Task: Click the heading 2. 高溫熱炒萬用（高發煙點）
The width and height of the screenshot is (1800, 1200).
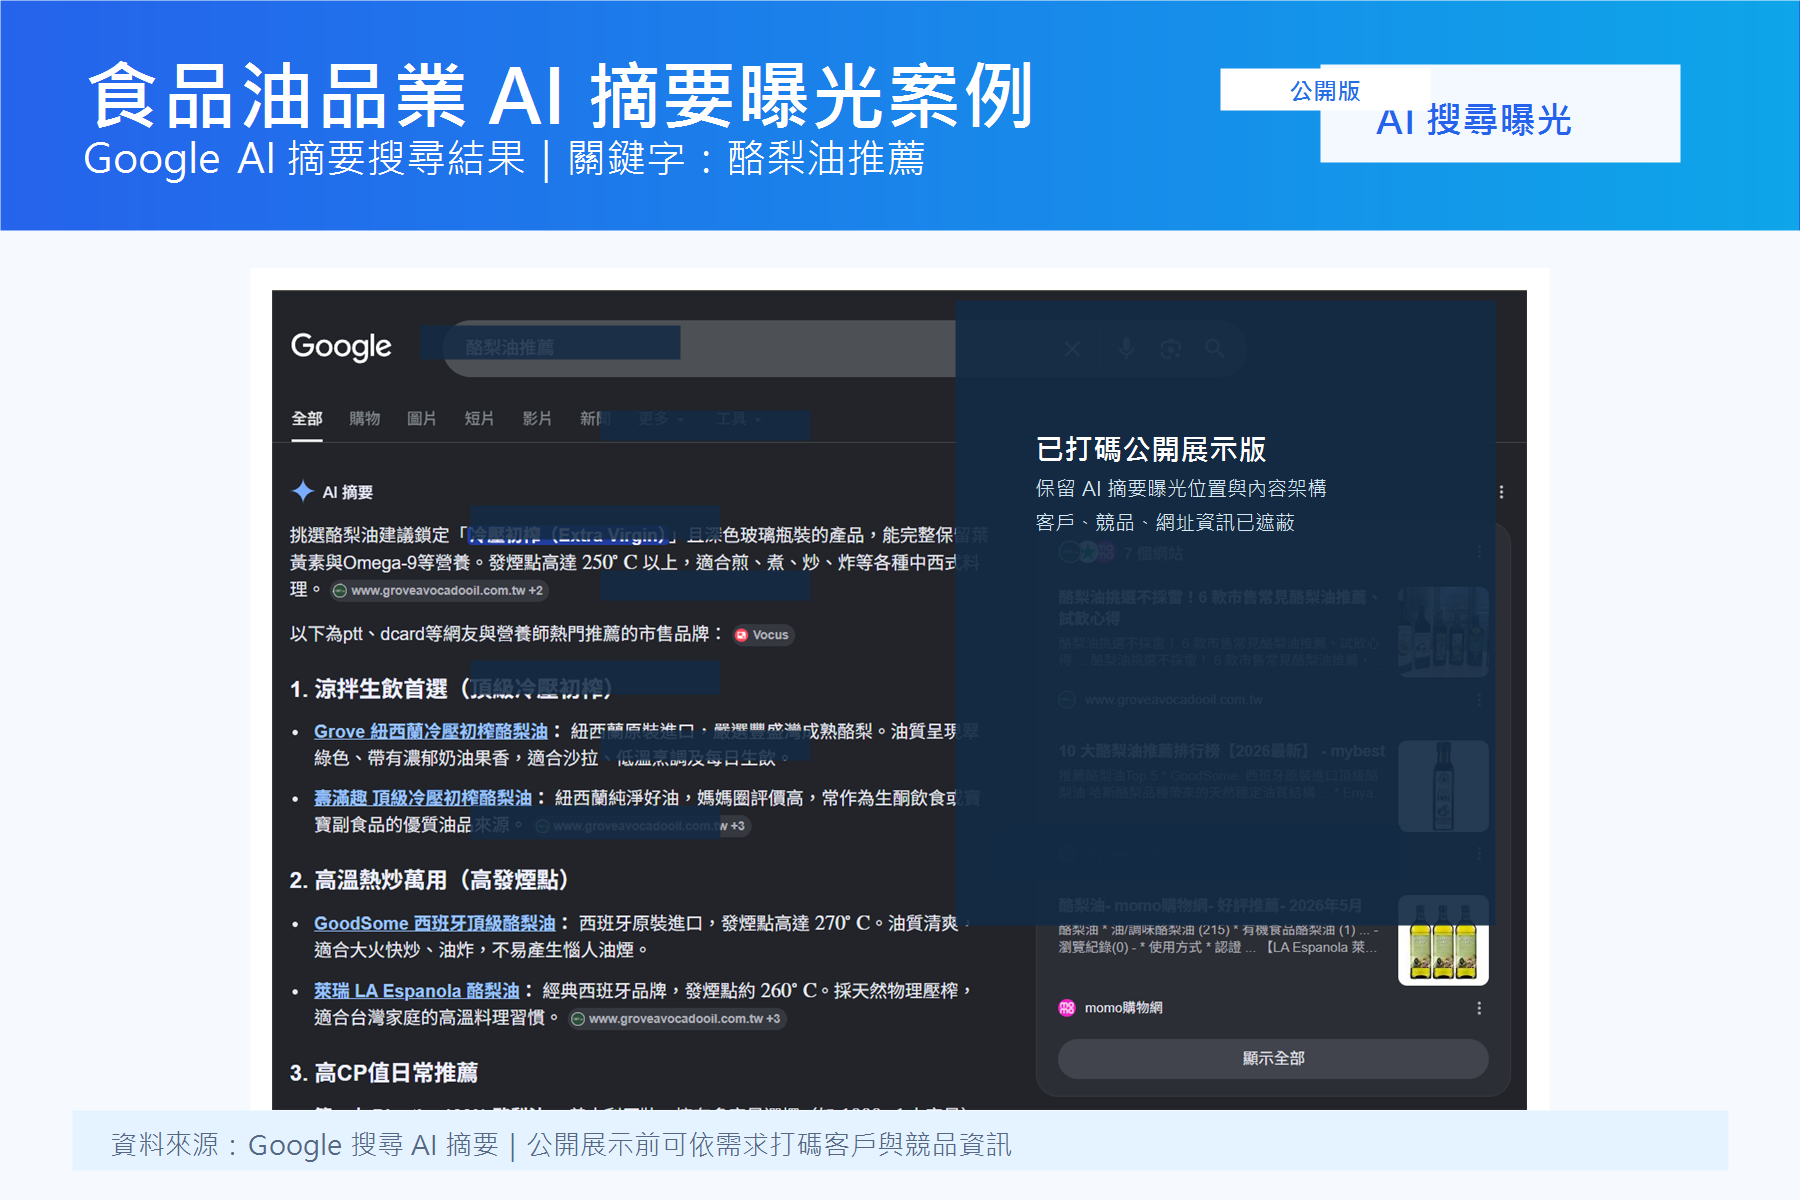Action: (x=430, y=880)
